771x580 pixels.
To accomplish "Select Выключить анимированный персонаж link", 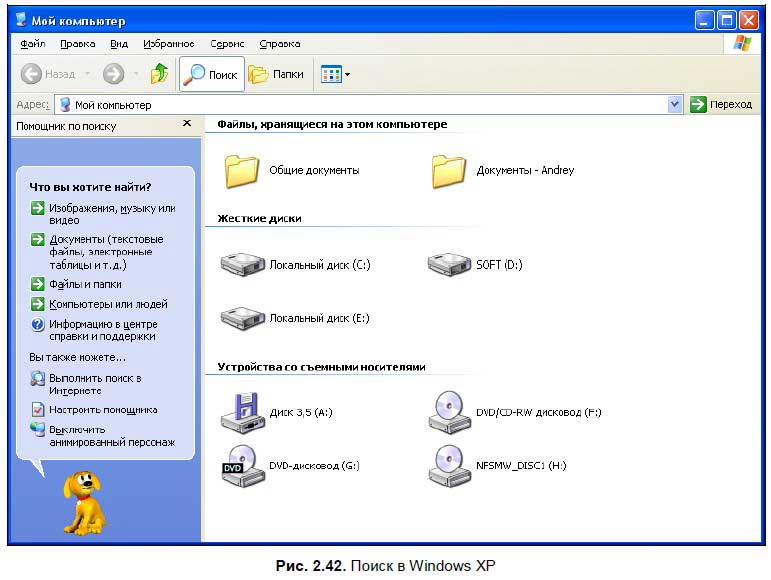I will point(112,436).
